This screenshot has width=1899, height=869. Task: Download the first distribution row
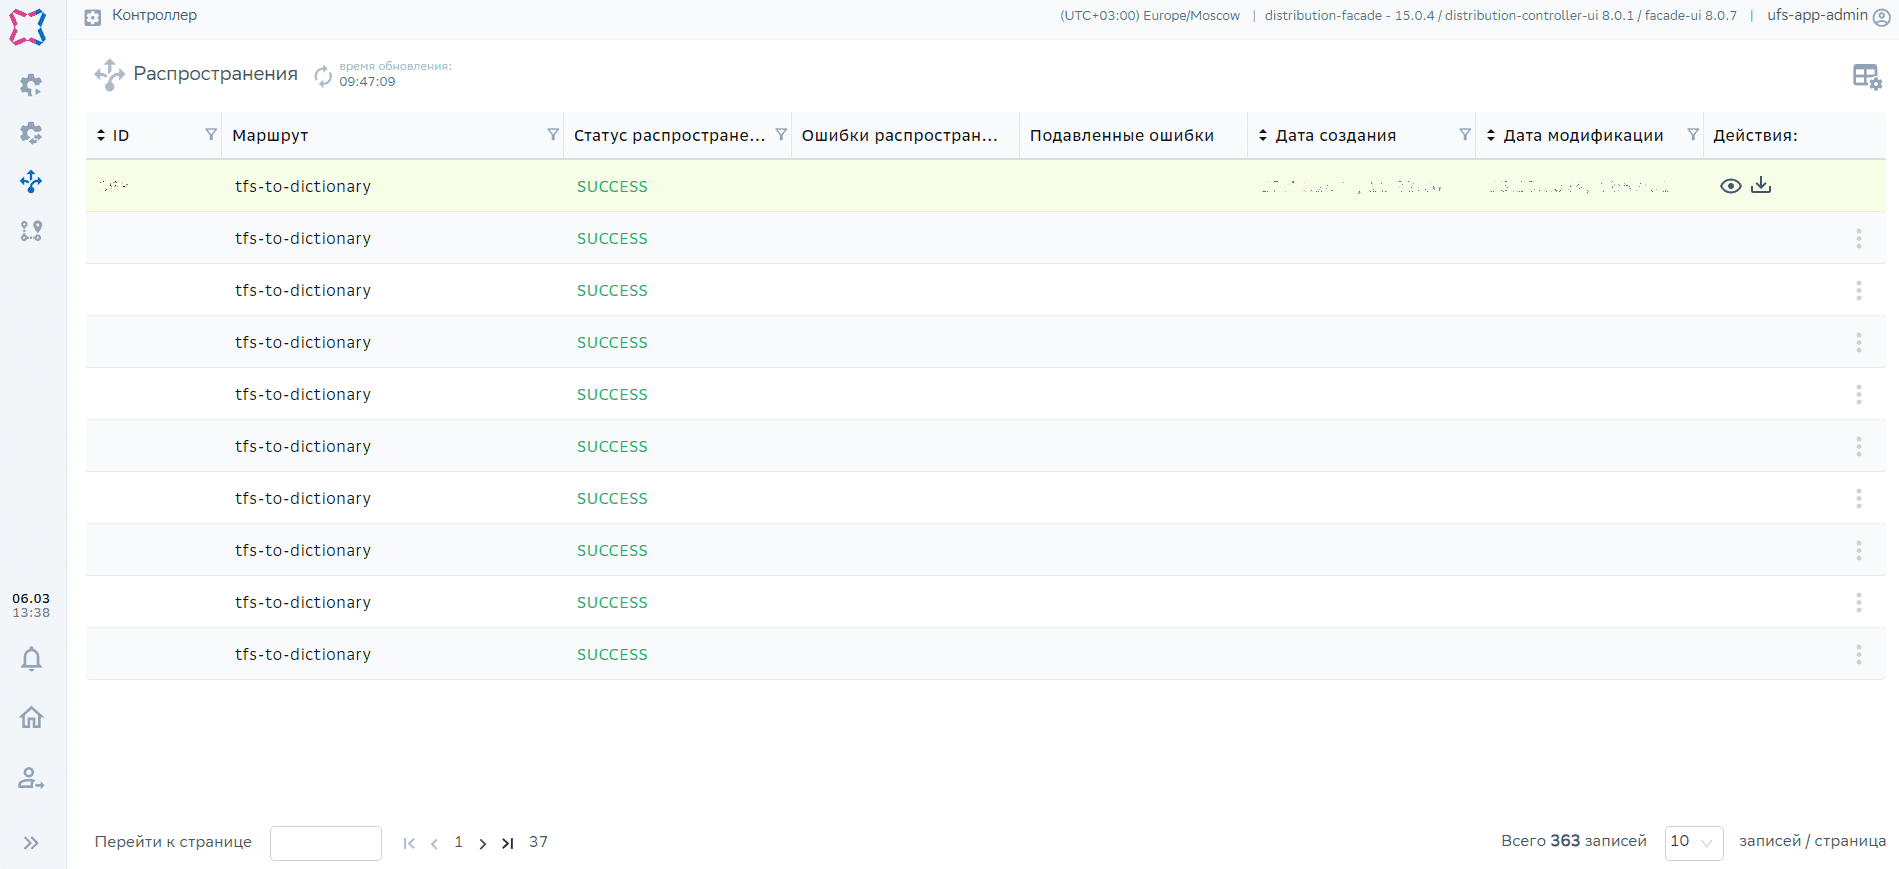tap(1761, 186)
